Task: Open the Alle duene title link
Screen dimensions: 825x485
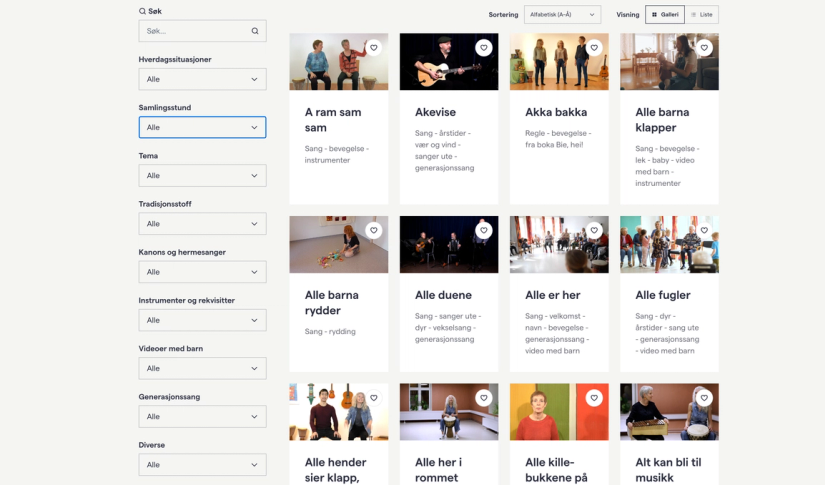Action: (x=444, y=295)
